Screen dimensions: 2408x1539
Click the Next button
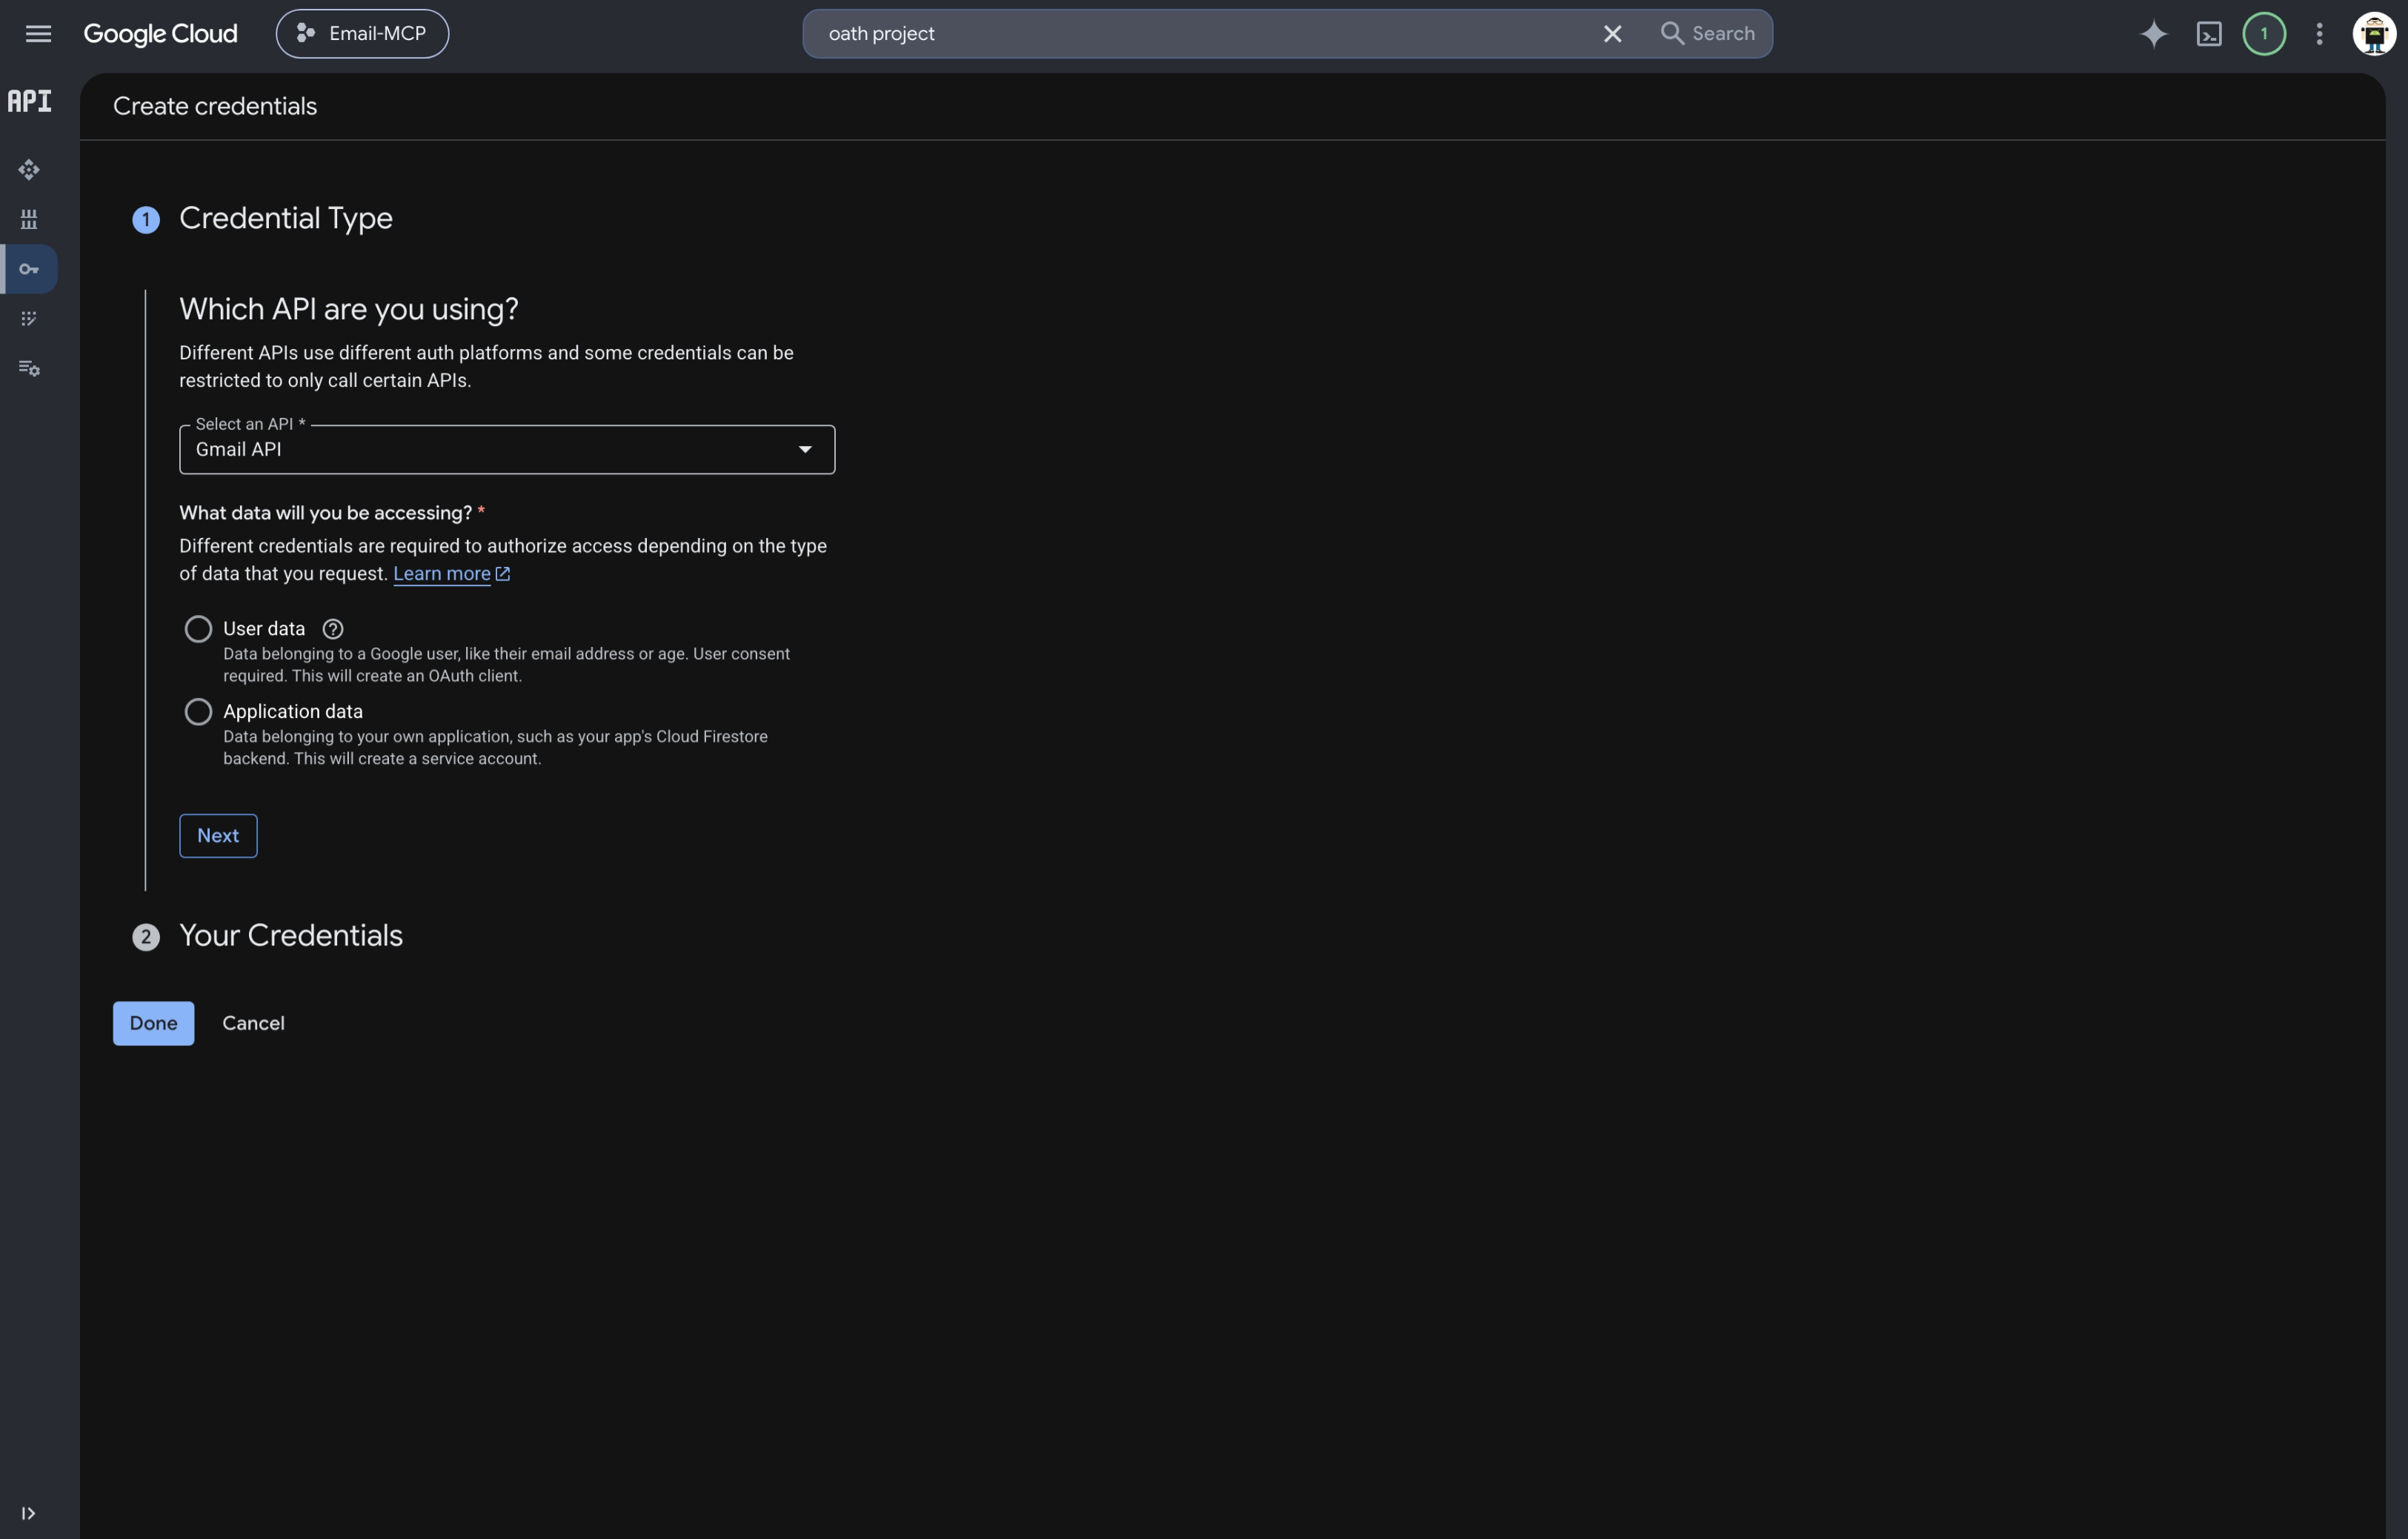point(218,836)
